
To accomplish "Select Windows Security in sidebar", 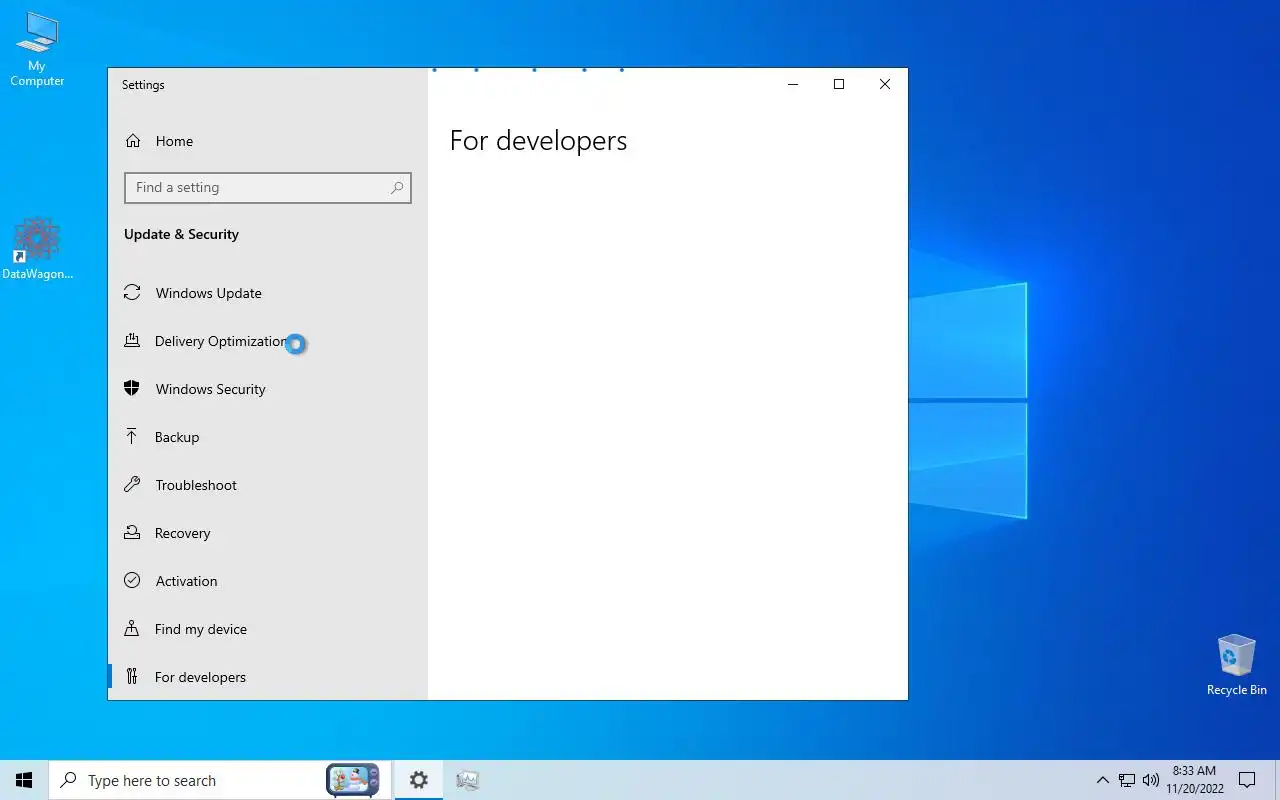I will tap(268, 389).
